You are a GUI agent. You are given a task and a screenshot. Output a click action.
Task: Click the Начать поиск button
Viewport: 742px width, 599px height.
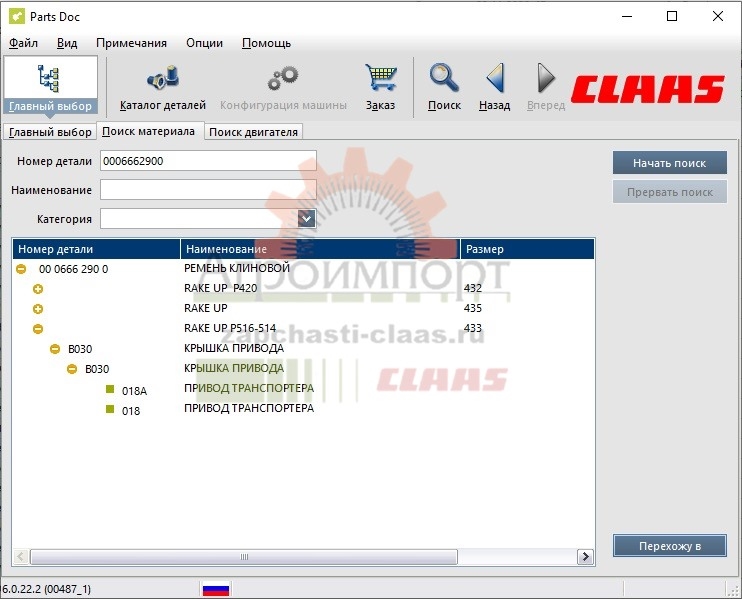click(x=670, y=163)
